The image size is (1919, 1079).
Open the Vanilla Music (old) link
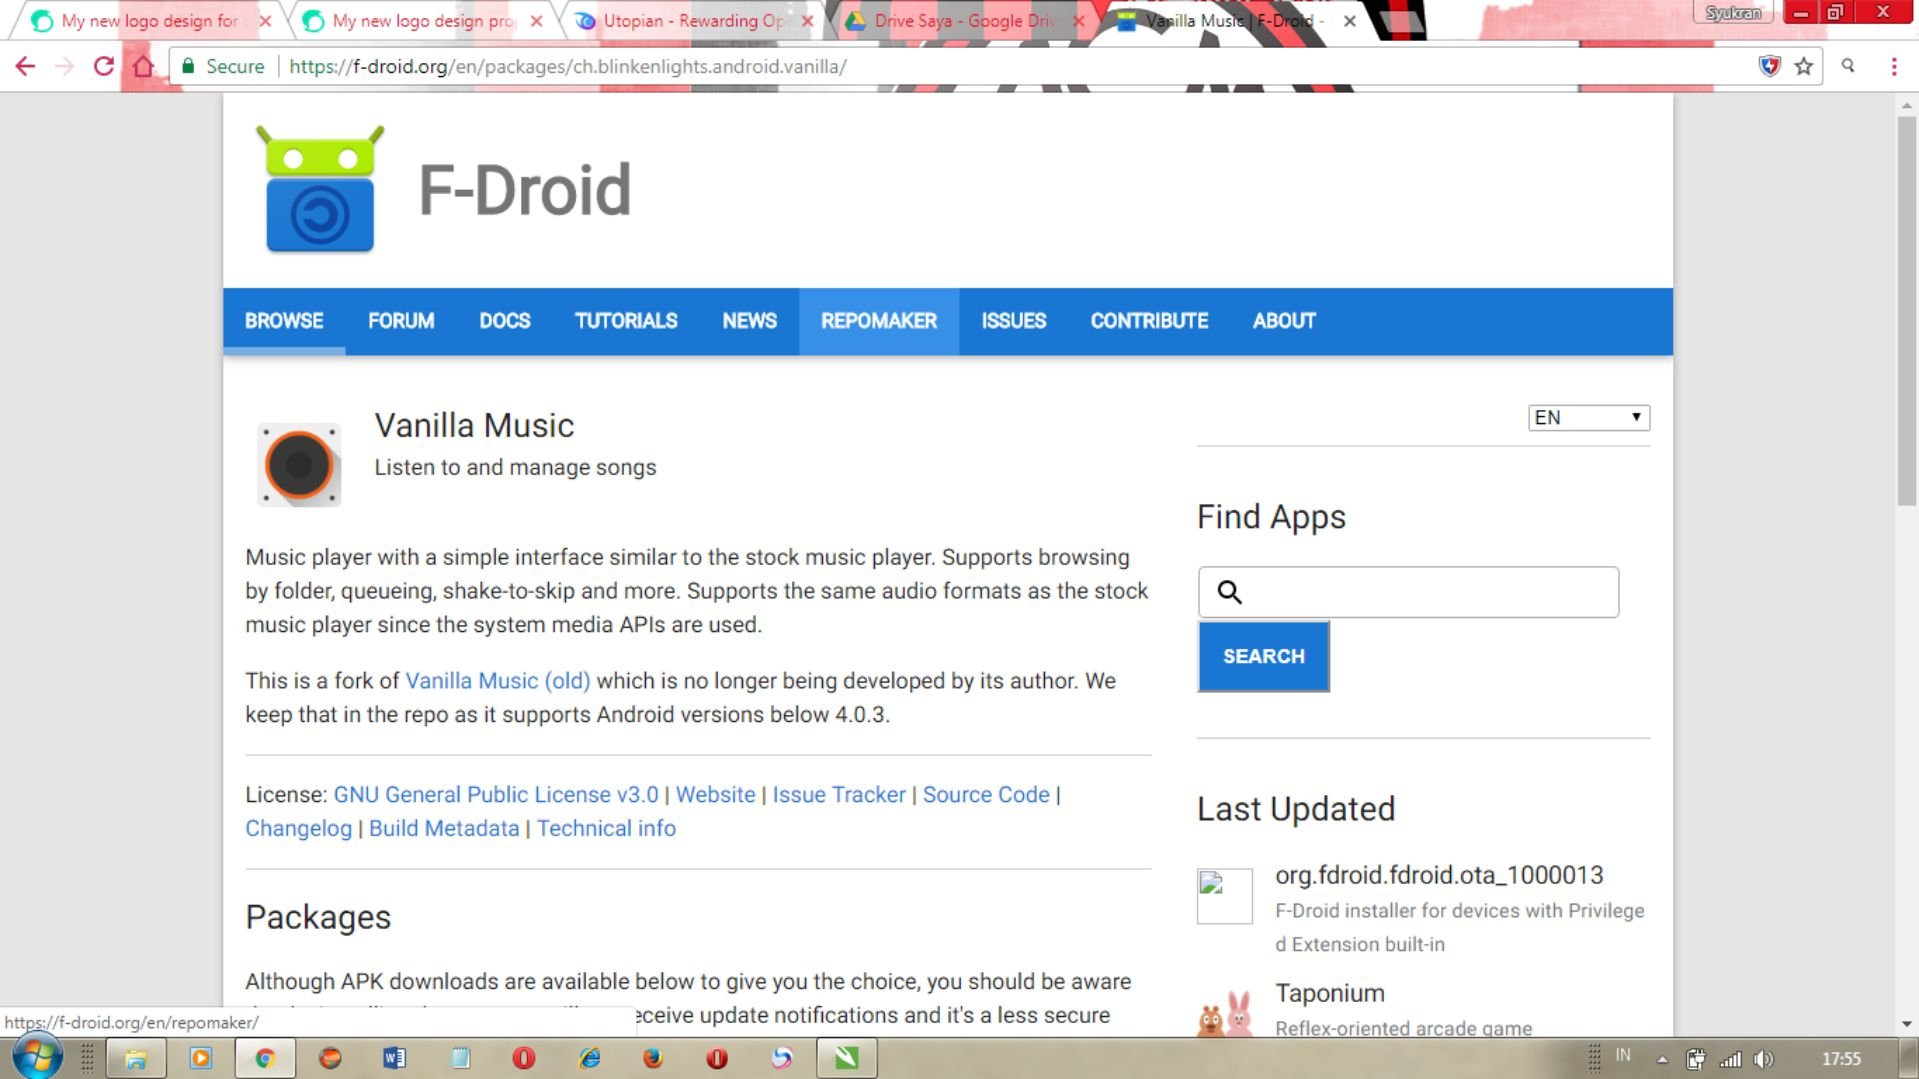497,681
